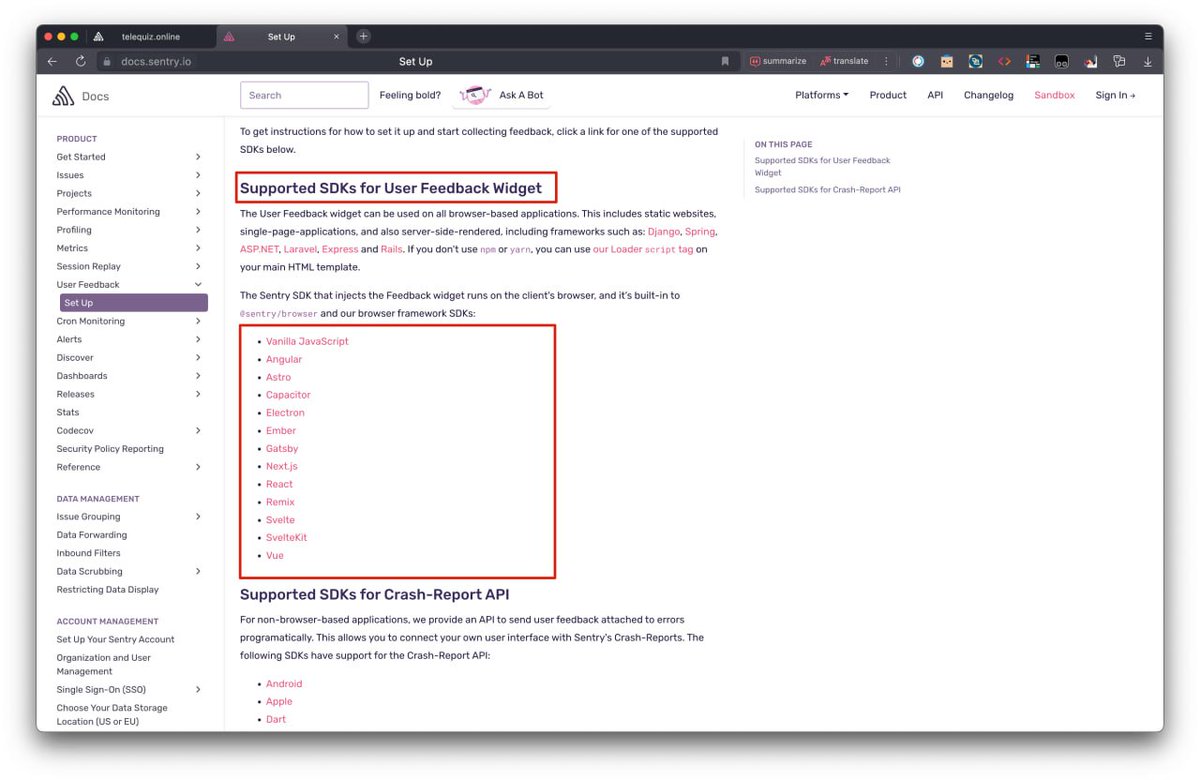Open the Product nav link

pos(888,95)
